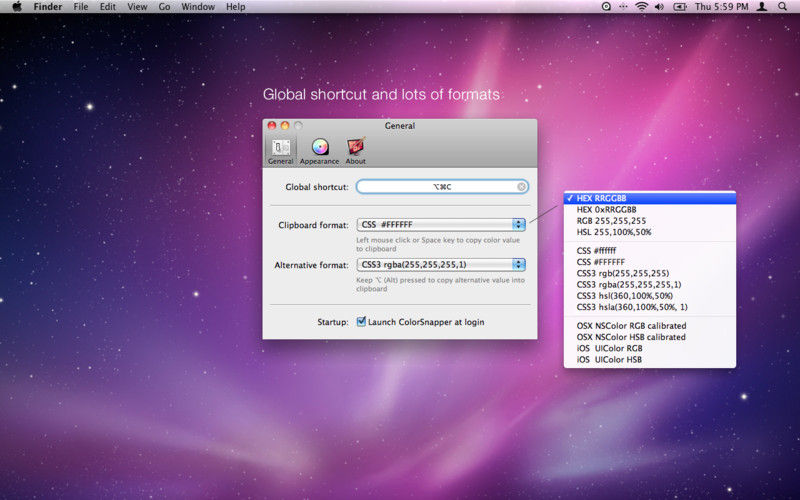Click the Global shortcut recorder field

[x=442, y=187]
